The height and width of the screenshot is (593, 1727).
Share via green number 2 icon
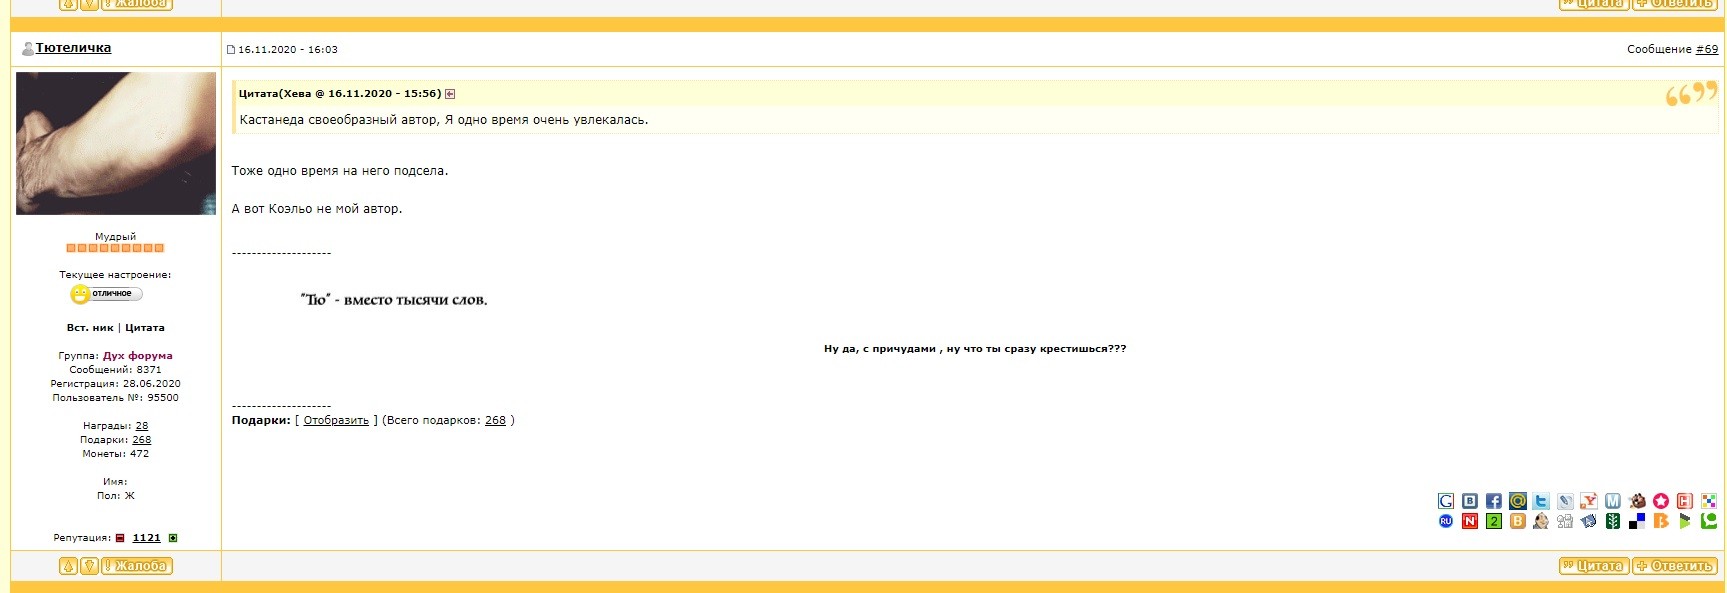point(1493,521)
